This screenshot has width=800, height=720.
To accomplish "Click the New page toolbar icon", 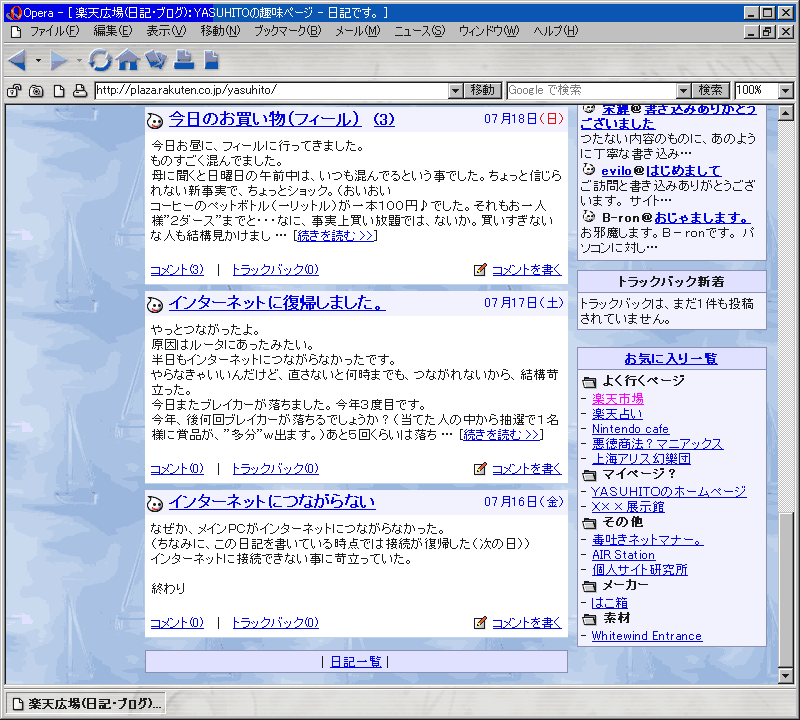I will pos(211,60).
